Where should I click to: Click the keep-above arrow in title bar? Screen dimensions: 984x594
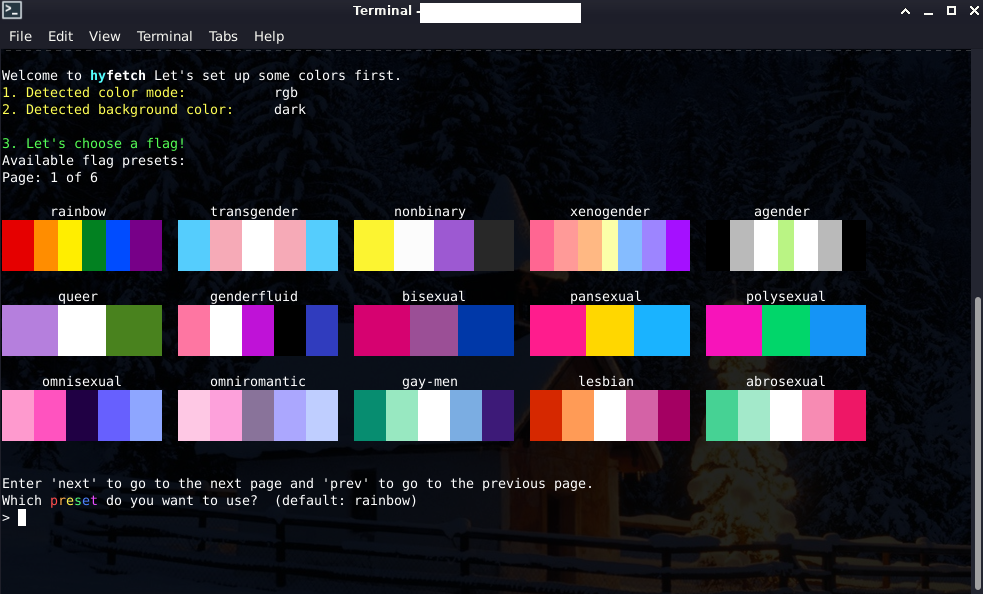(x=905, y=11)
